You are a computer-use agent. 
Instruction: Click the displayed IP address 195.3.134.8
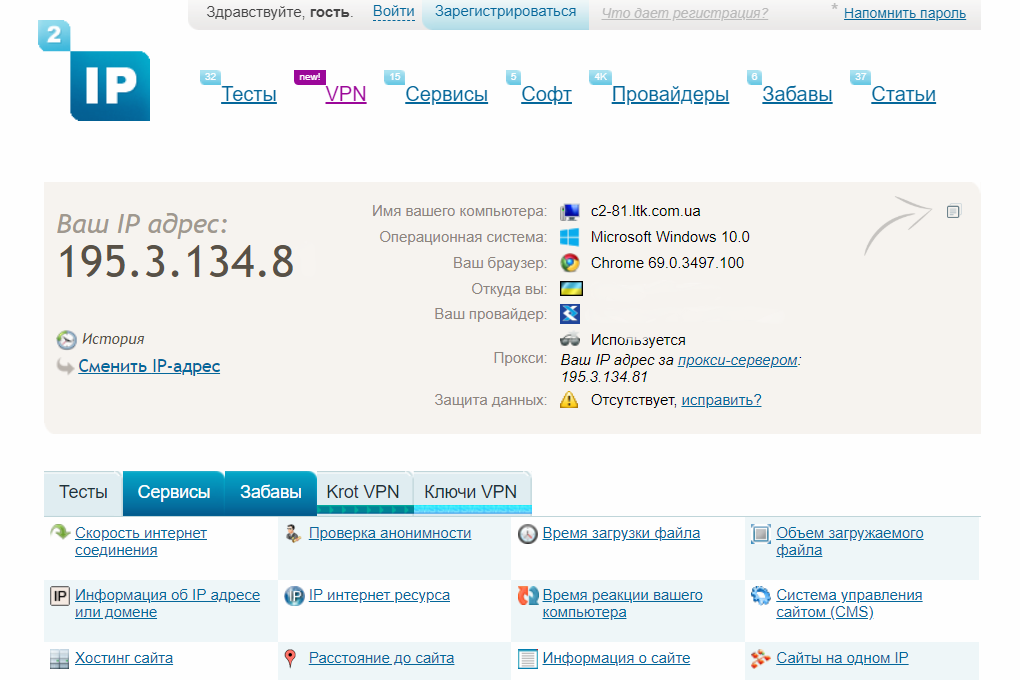click(x=176, y=262)
